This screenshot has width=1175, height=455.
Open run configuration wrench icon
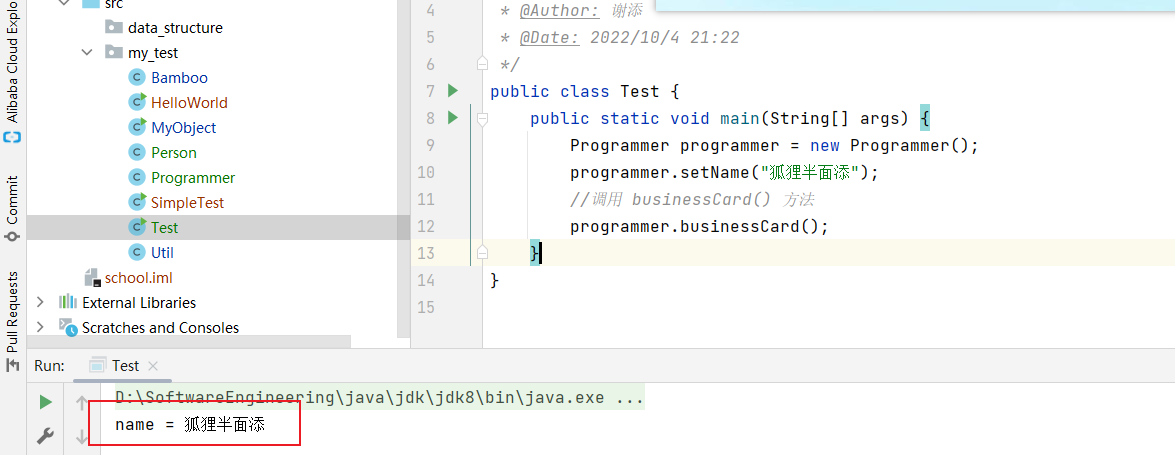click(46, 436)
